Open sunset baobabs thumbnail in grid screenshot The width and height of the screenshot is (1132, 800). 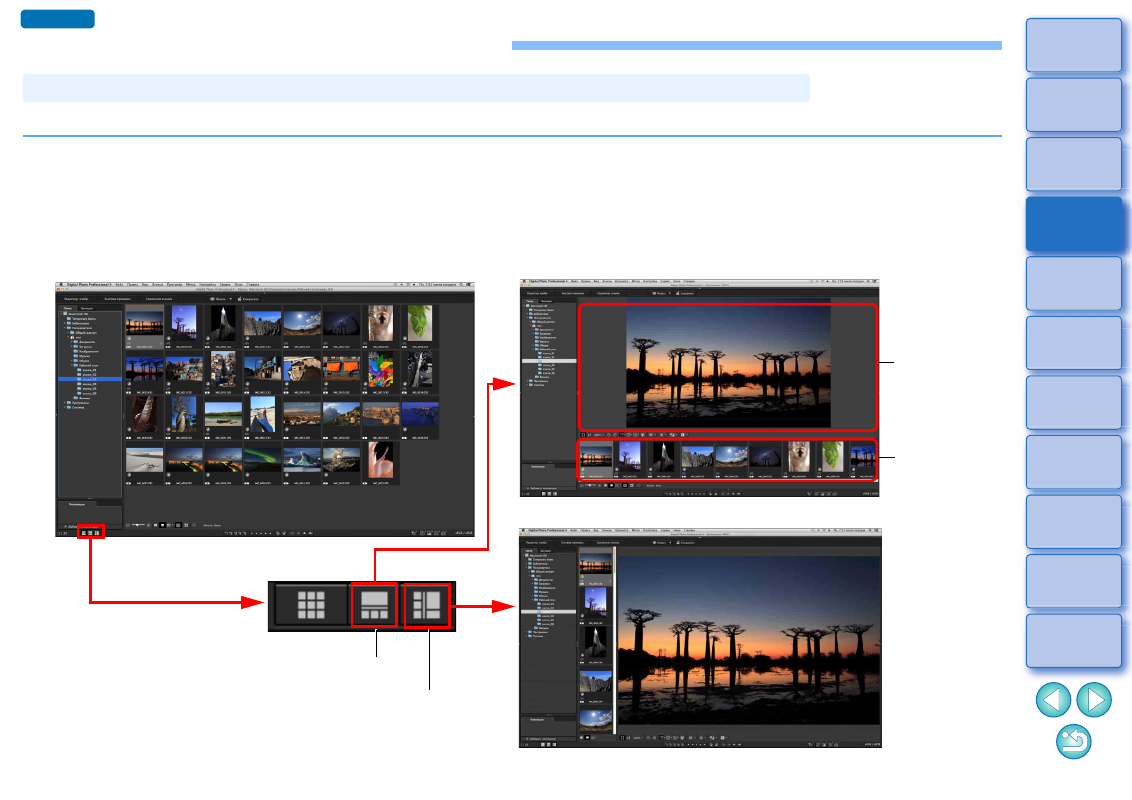point(144,323)
